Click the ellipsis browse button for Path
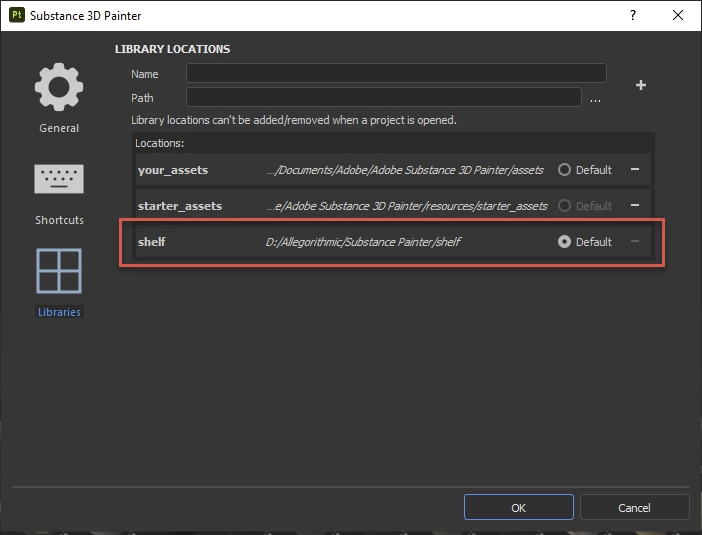The height and width of the screenshot is (535, 702). coord(595,100)
